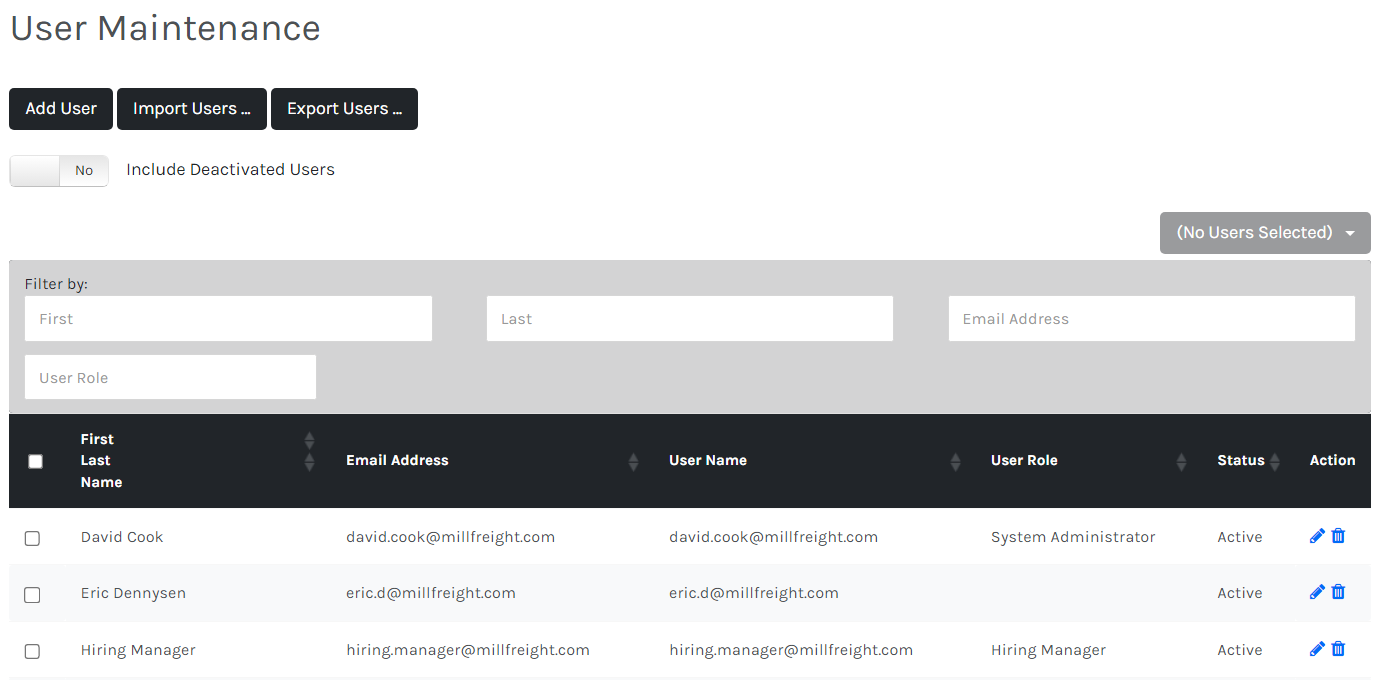Delete the Hiring Manager user via trash icon
Image resolution: width=1386 pixels, height=680 pixels.
(x=1338, y=649)
